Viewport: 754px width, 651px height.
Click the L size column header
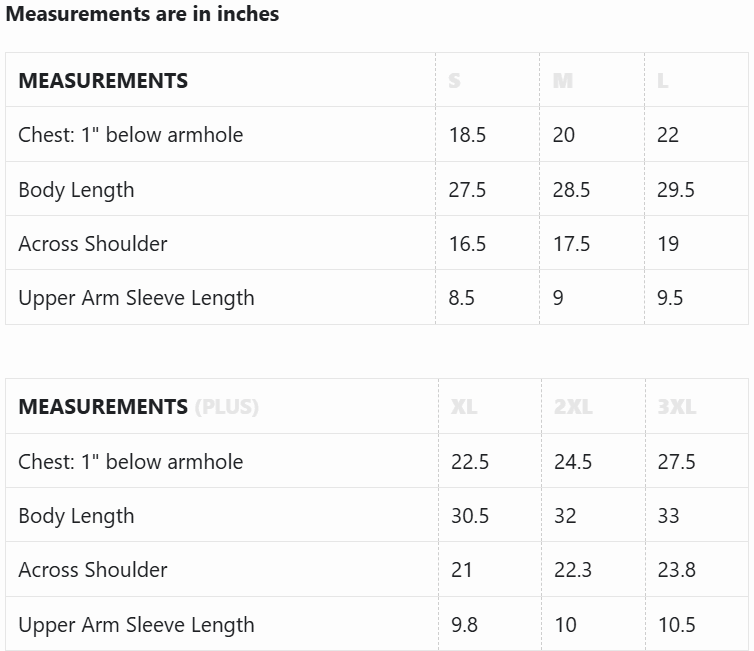(x=663, y=81)
